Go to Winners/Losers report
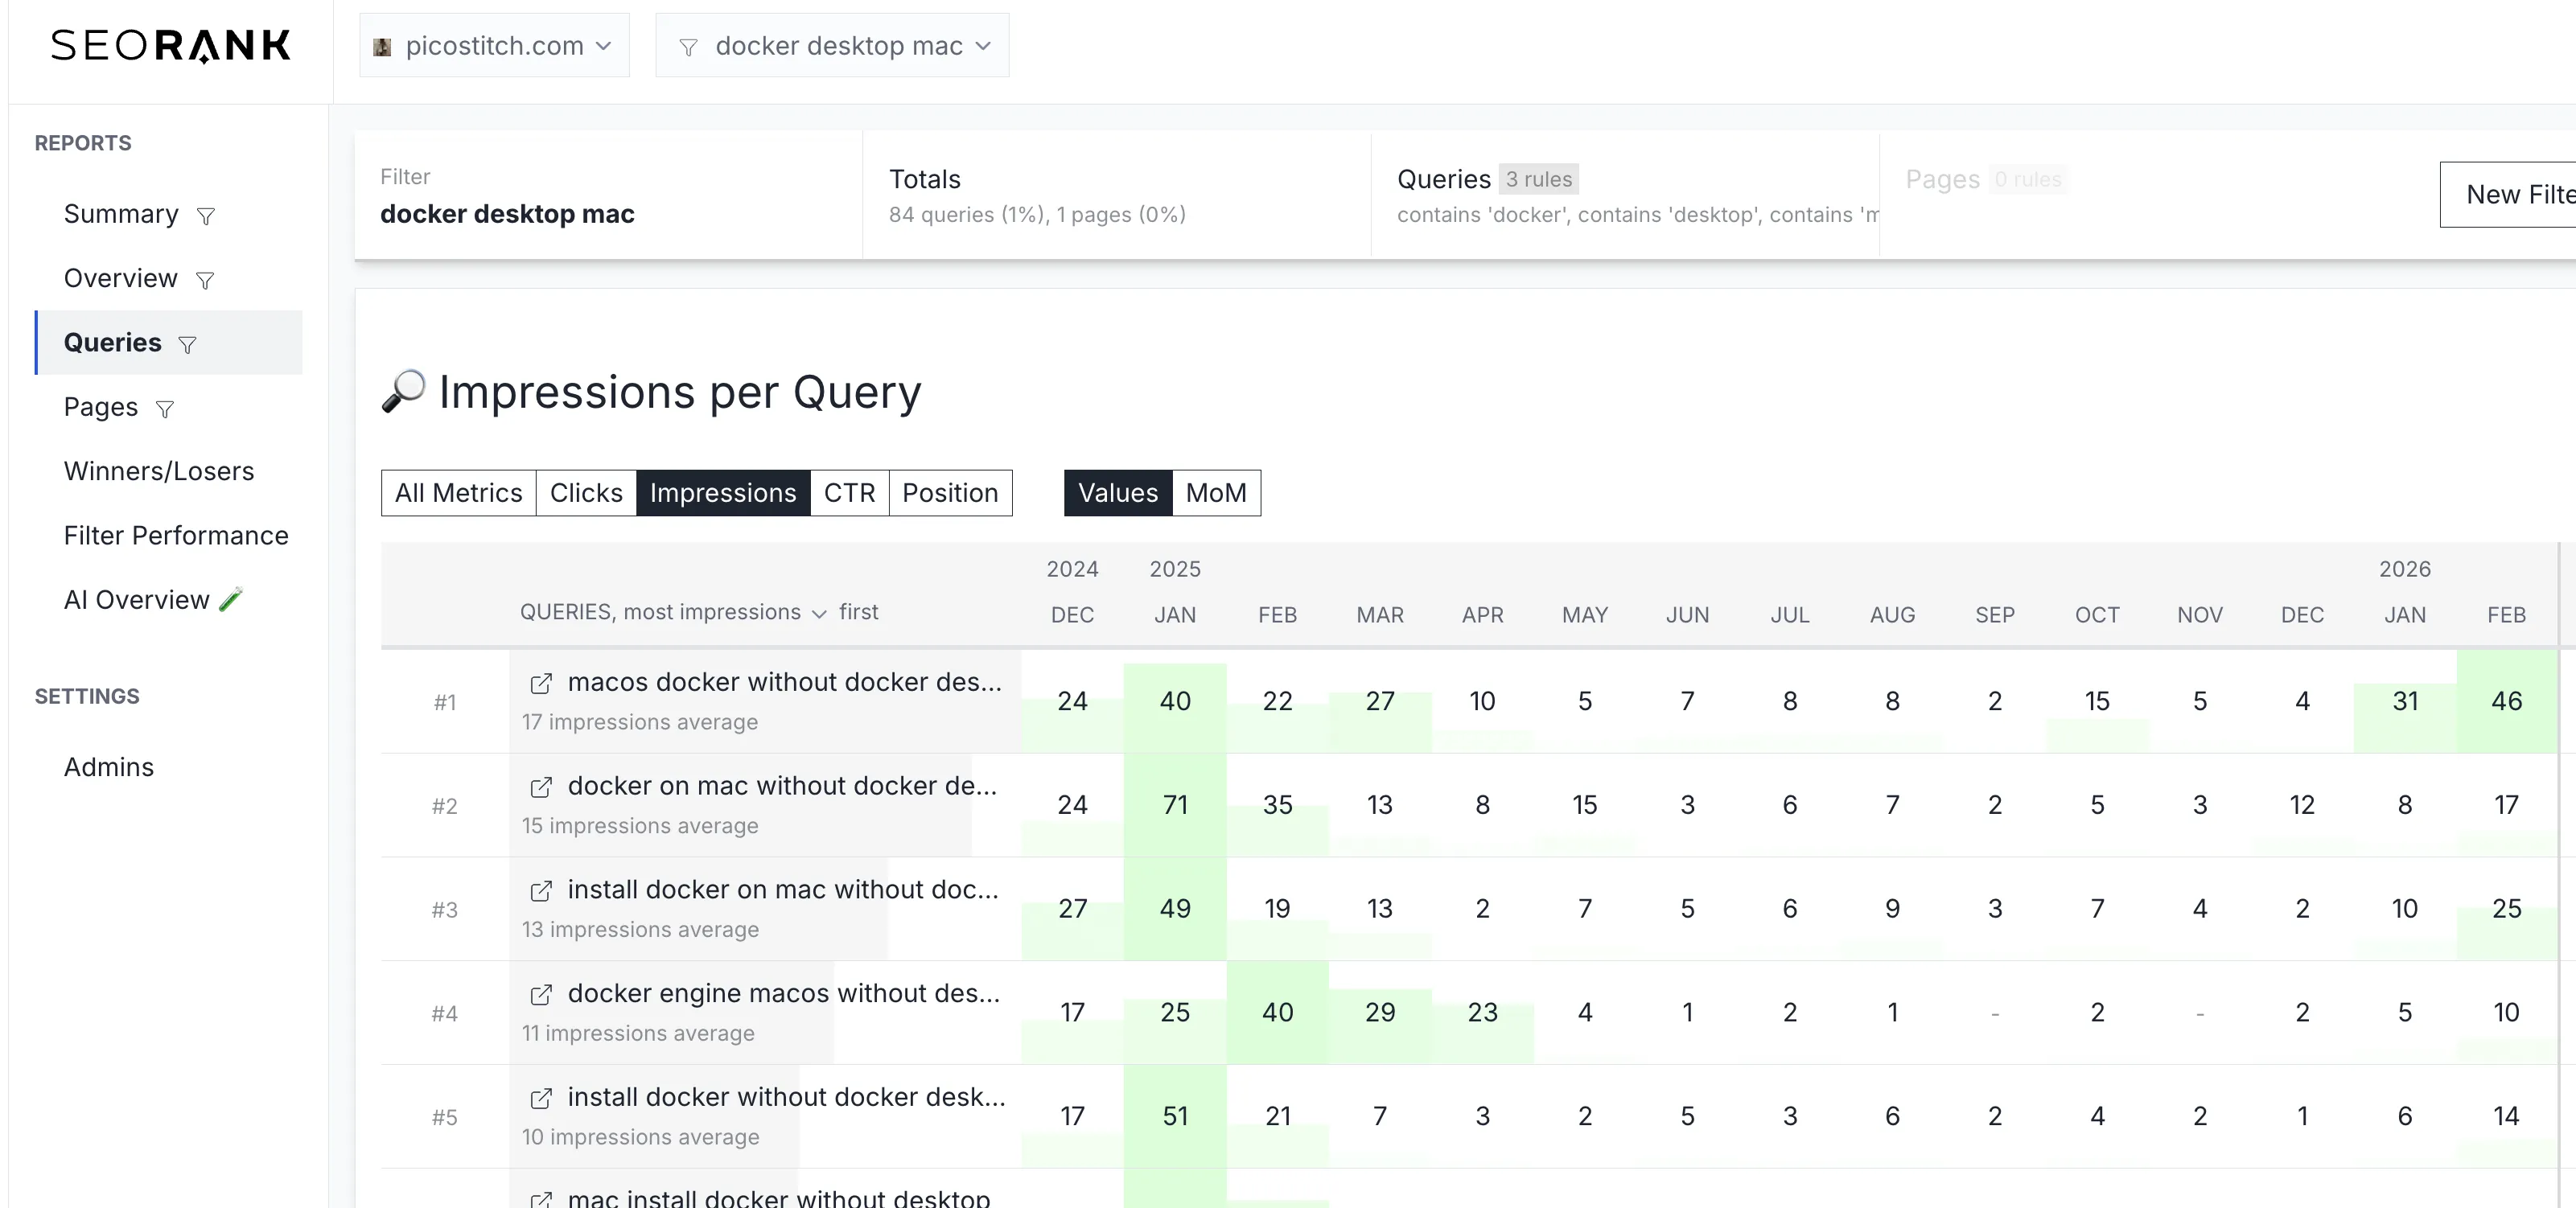This screenshot has width=2576, height=1208. (159, 471)
